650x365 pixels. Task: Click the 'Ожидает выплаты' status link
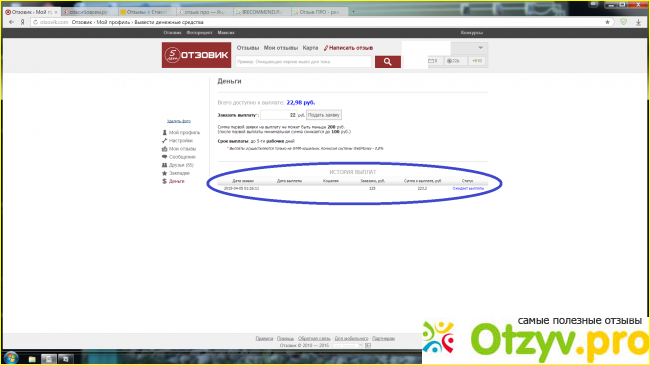pyautogui.click(x=468, y=188)
